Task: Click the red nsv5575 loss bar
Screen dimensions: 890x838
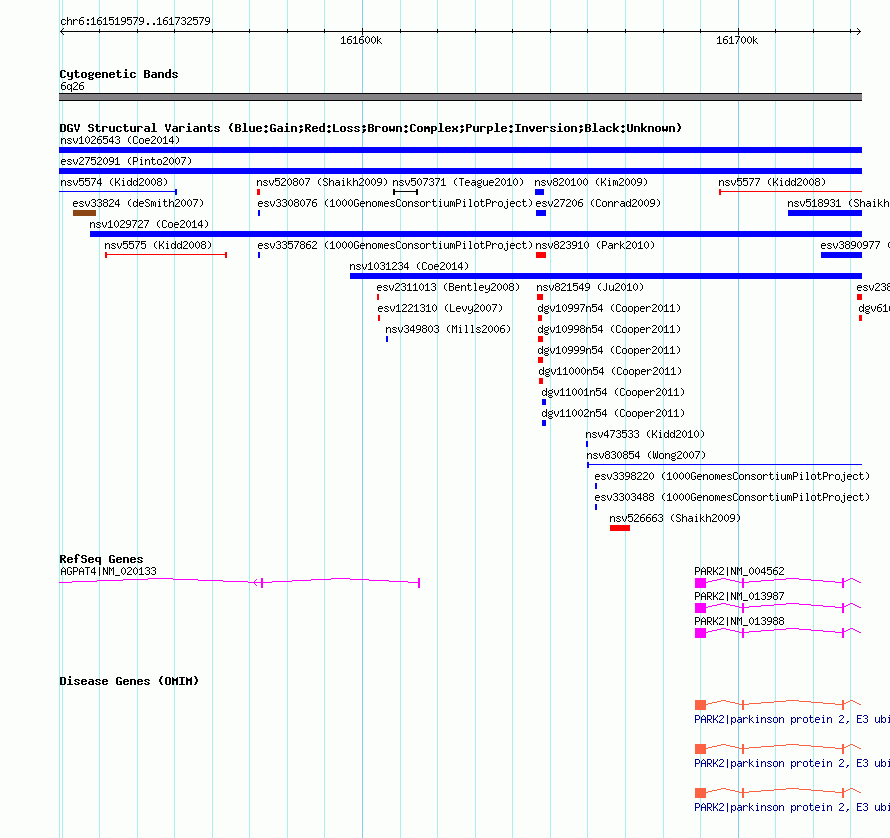Action: point(166,255)
